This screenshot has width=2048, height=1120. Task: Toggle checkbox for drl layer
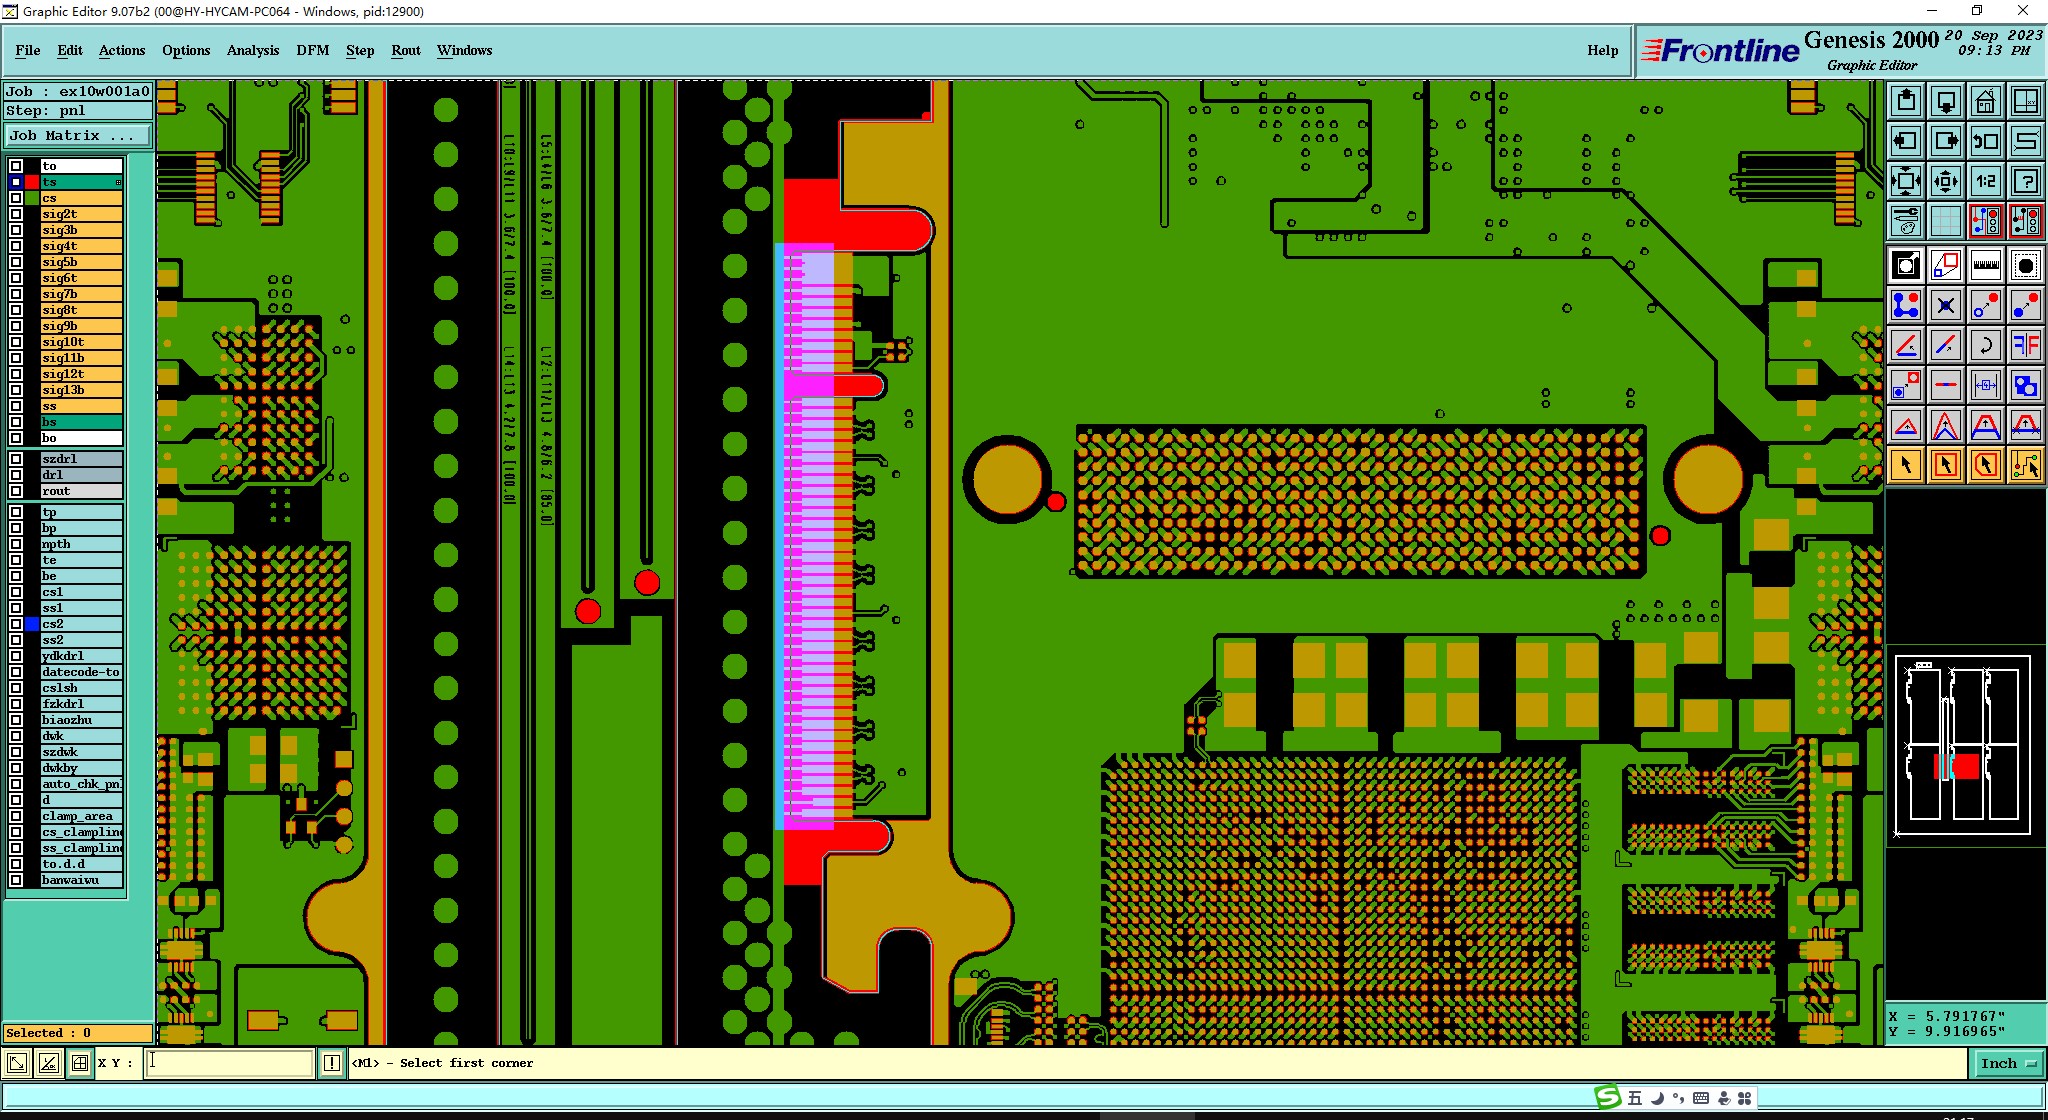pos(16,475)
